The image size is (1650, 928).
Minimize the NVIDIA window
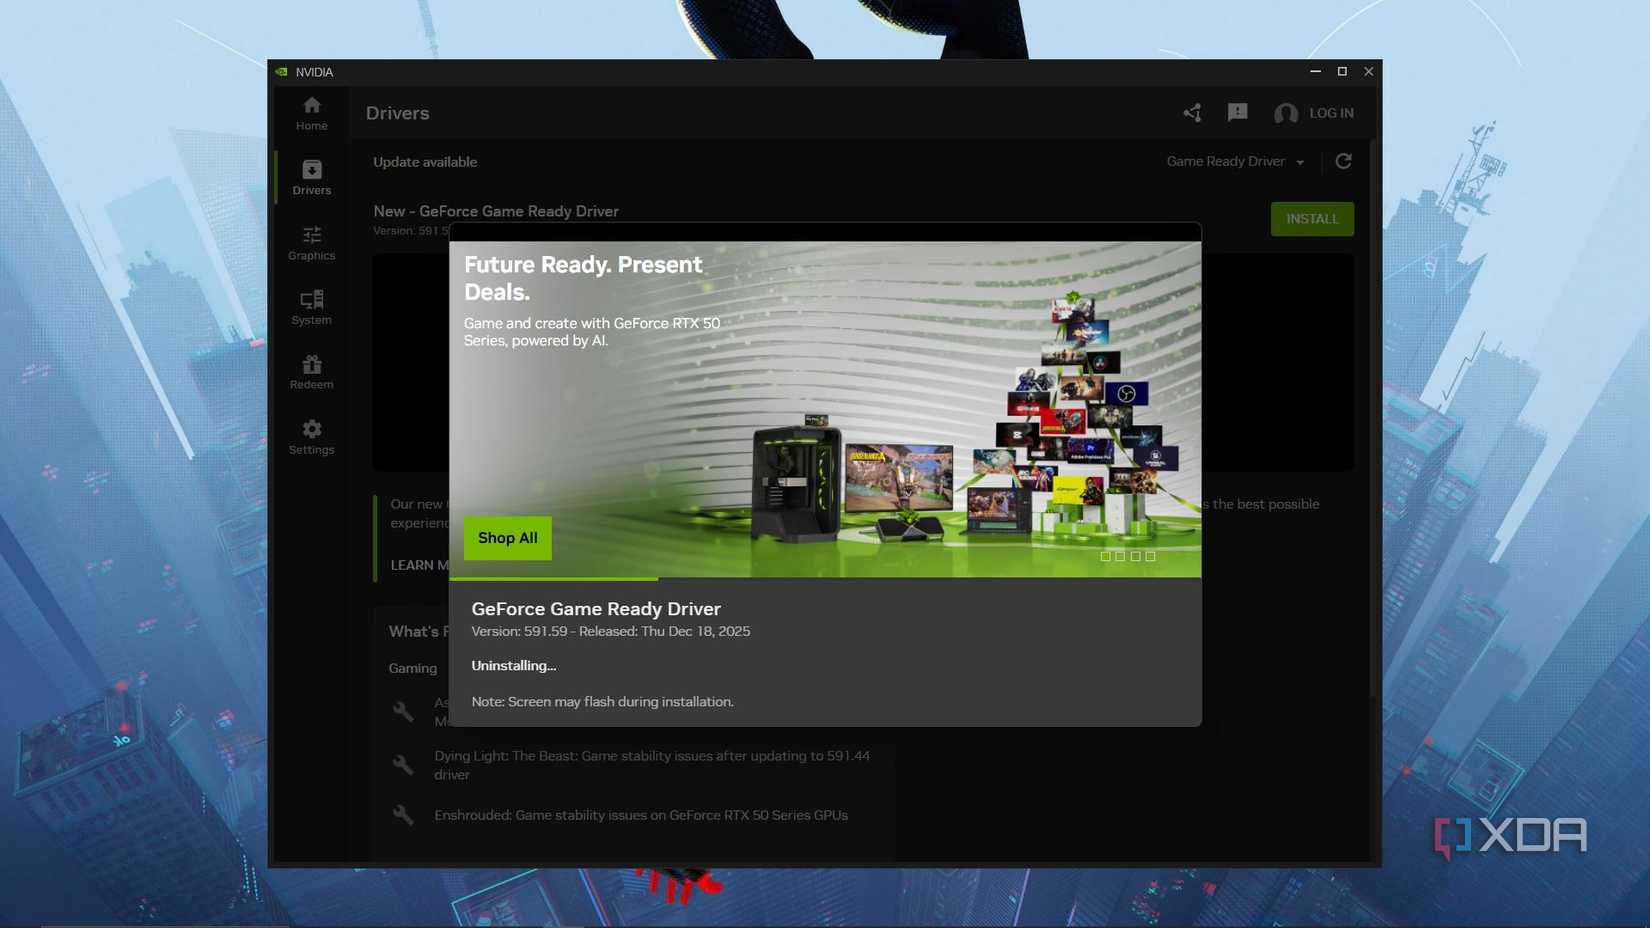[1315, 71]
